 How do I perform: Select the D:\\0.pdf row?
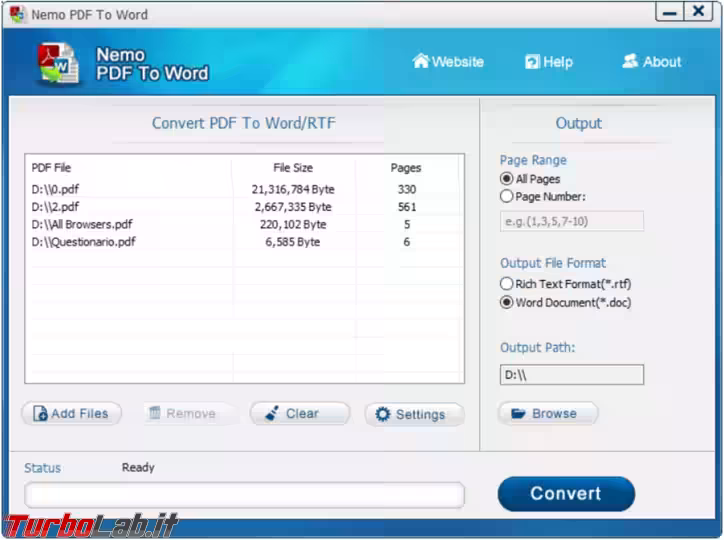(244, 189)
